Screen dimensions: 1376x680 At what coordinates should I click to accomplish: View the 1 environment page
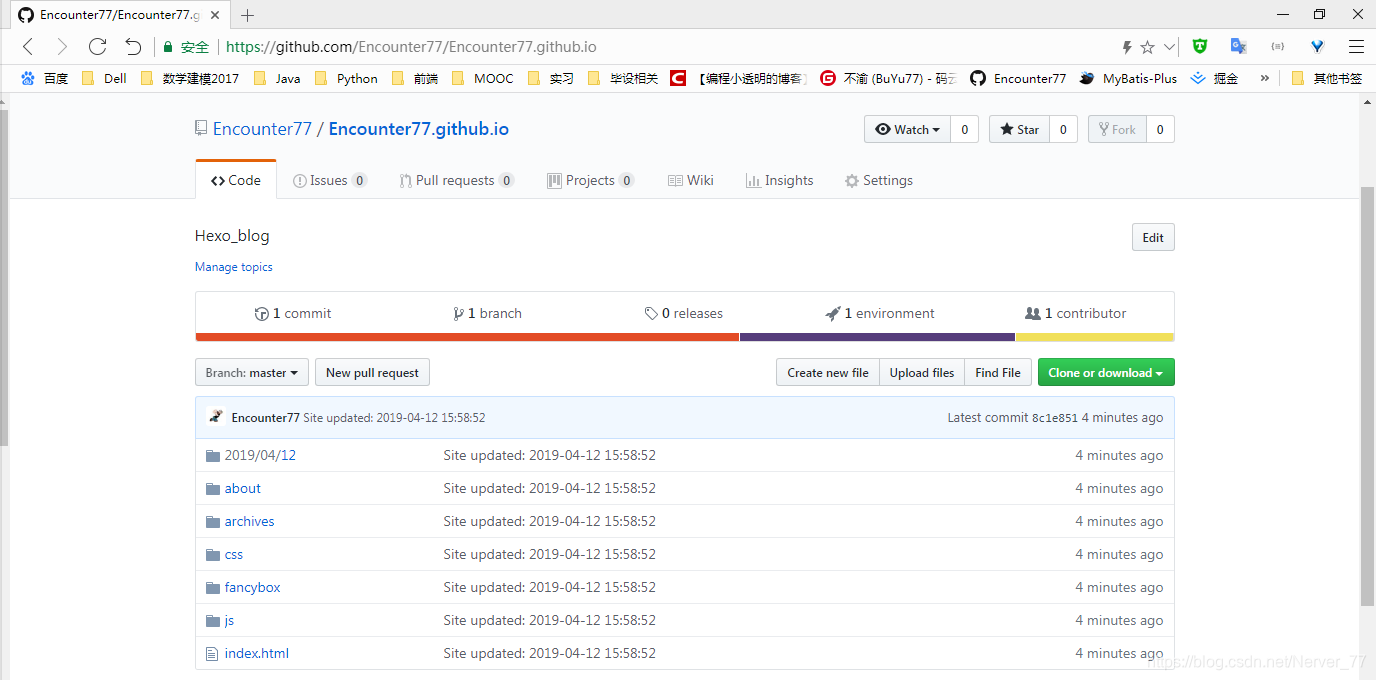(x=880, y=313)
